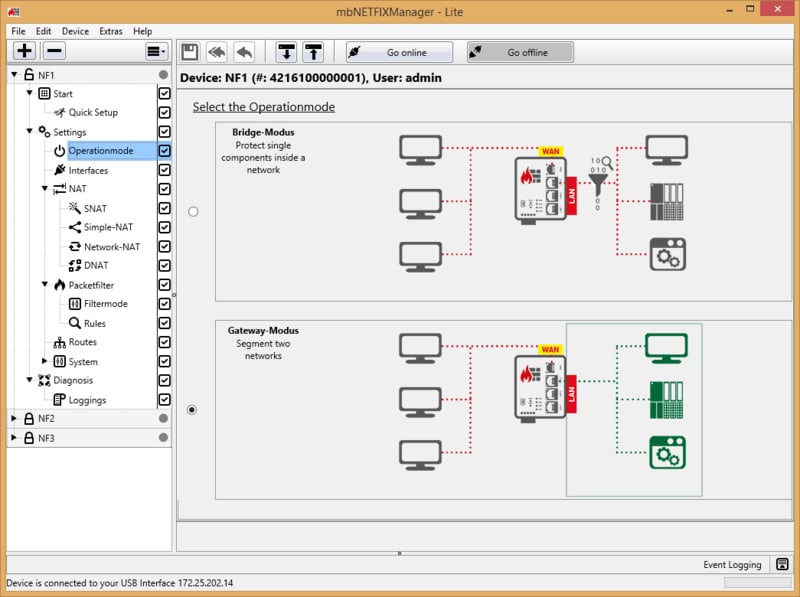Click the plus icon to add device

tap(24, 51)
